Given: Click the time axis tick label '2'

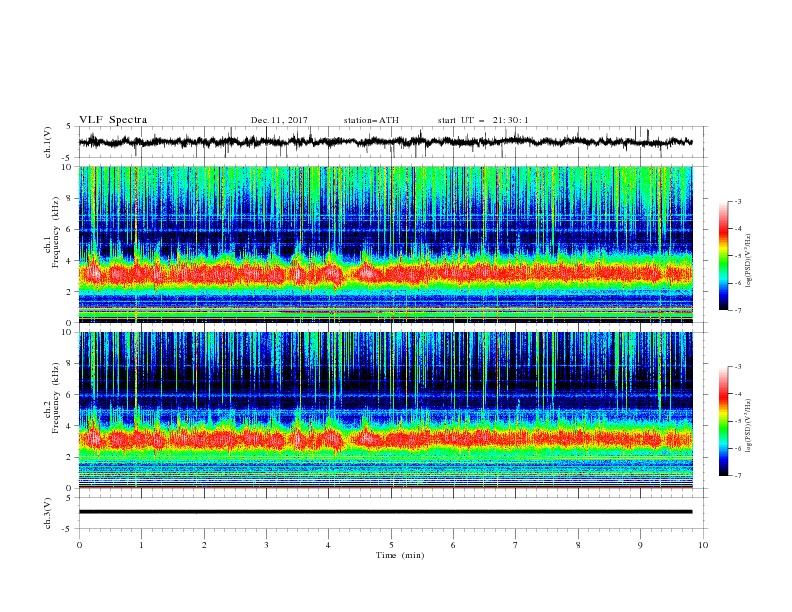Looking at the screenshot, I should point(204,545).
